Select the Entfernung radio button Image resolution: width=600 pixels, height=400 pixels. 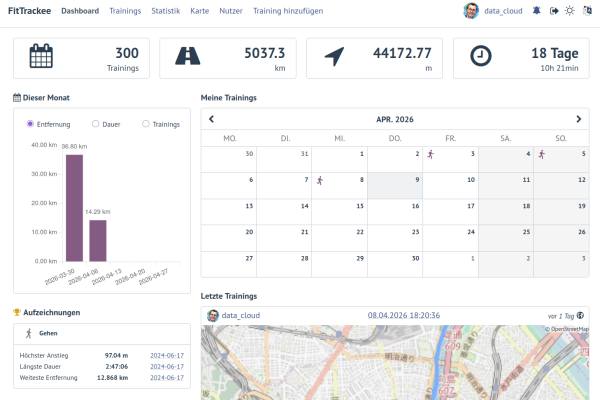[30, 124]
